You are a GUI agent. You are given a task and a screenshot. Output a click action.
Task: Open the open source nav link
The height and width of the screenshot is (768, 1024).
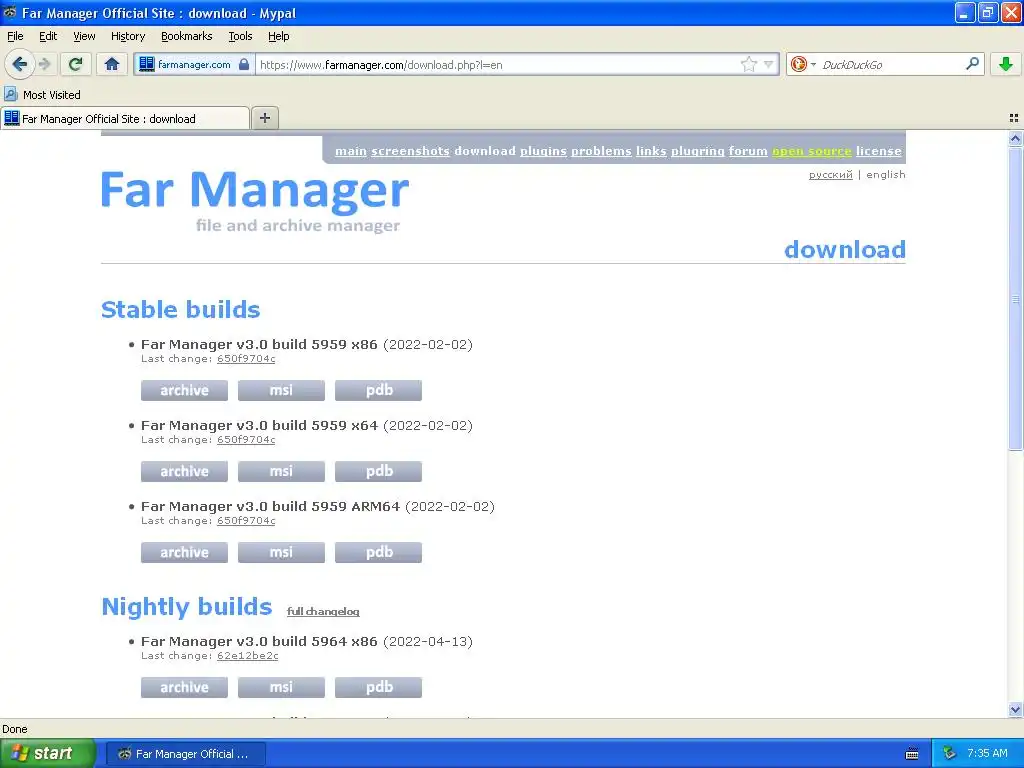point(812,151)
